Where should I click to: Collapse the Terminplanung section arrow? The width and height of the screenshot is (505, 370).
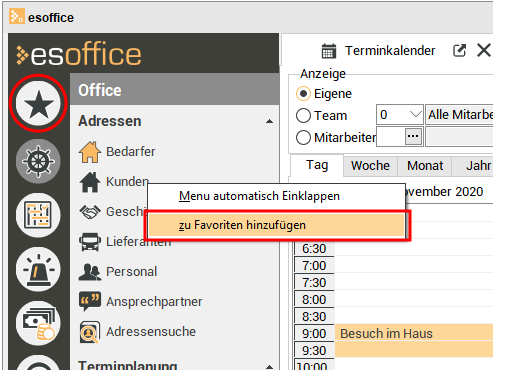pos(269,367)
